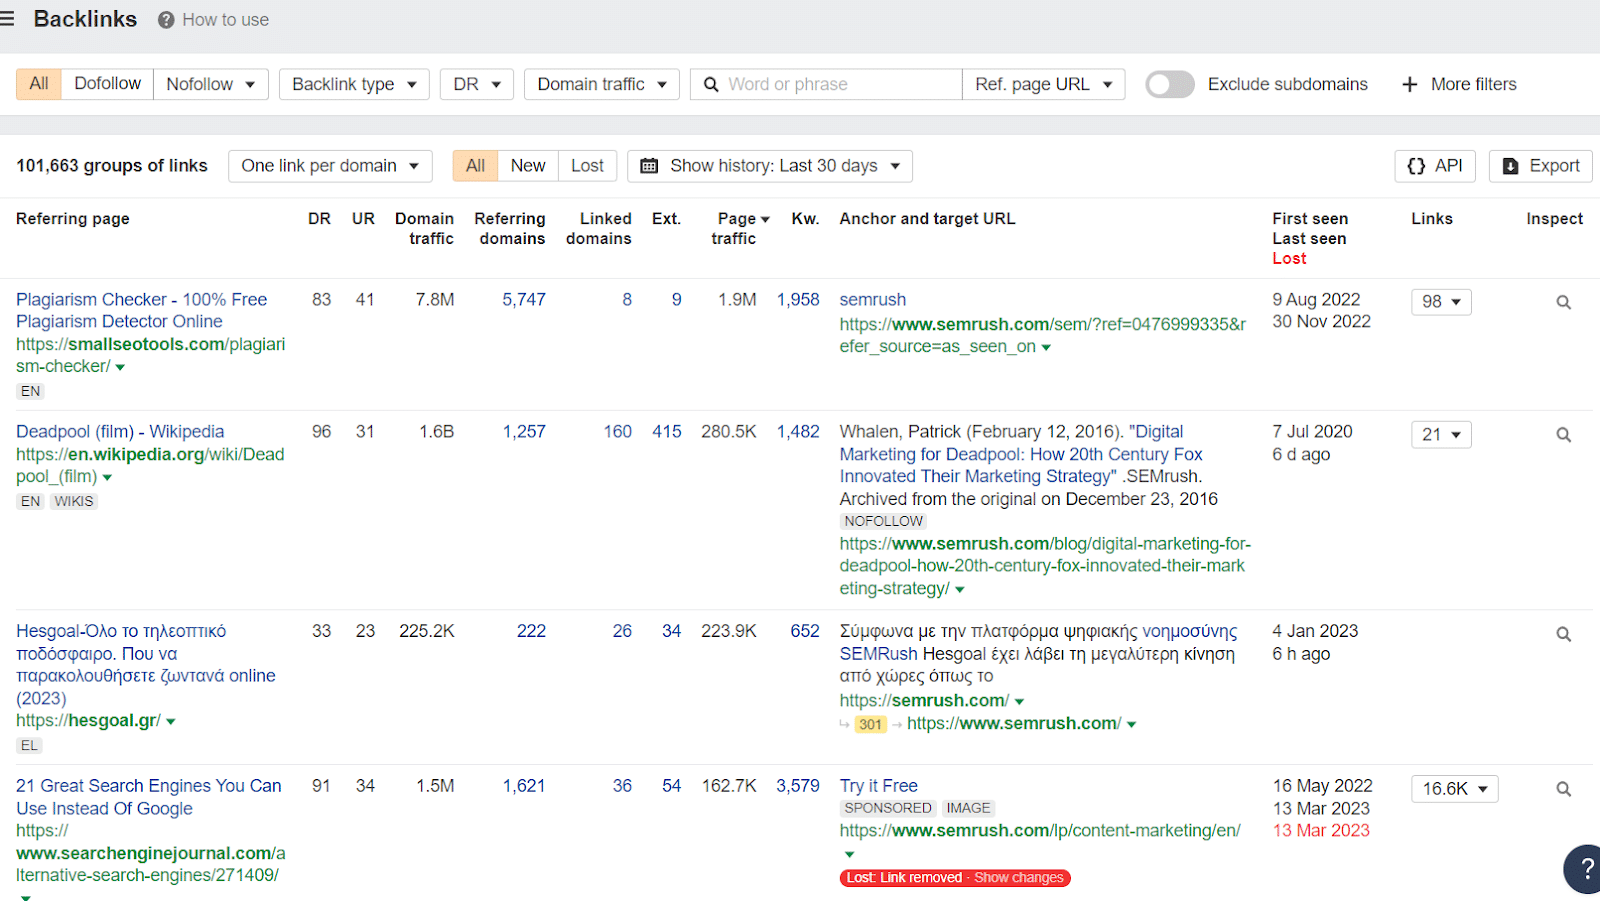Image resolution: width=1600 pixels, height=901 pixels.
Task: Click the Word or phrase search field
Action: point(840,84)
